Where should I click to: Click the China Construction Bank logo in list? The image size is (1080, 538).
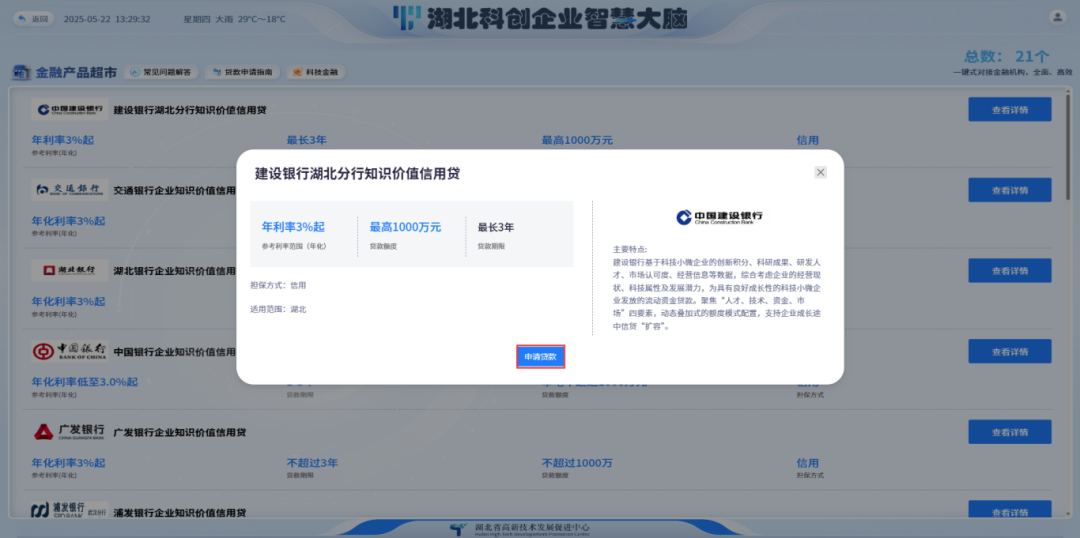point(70,110)
